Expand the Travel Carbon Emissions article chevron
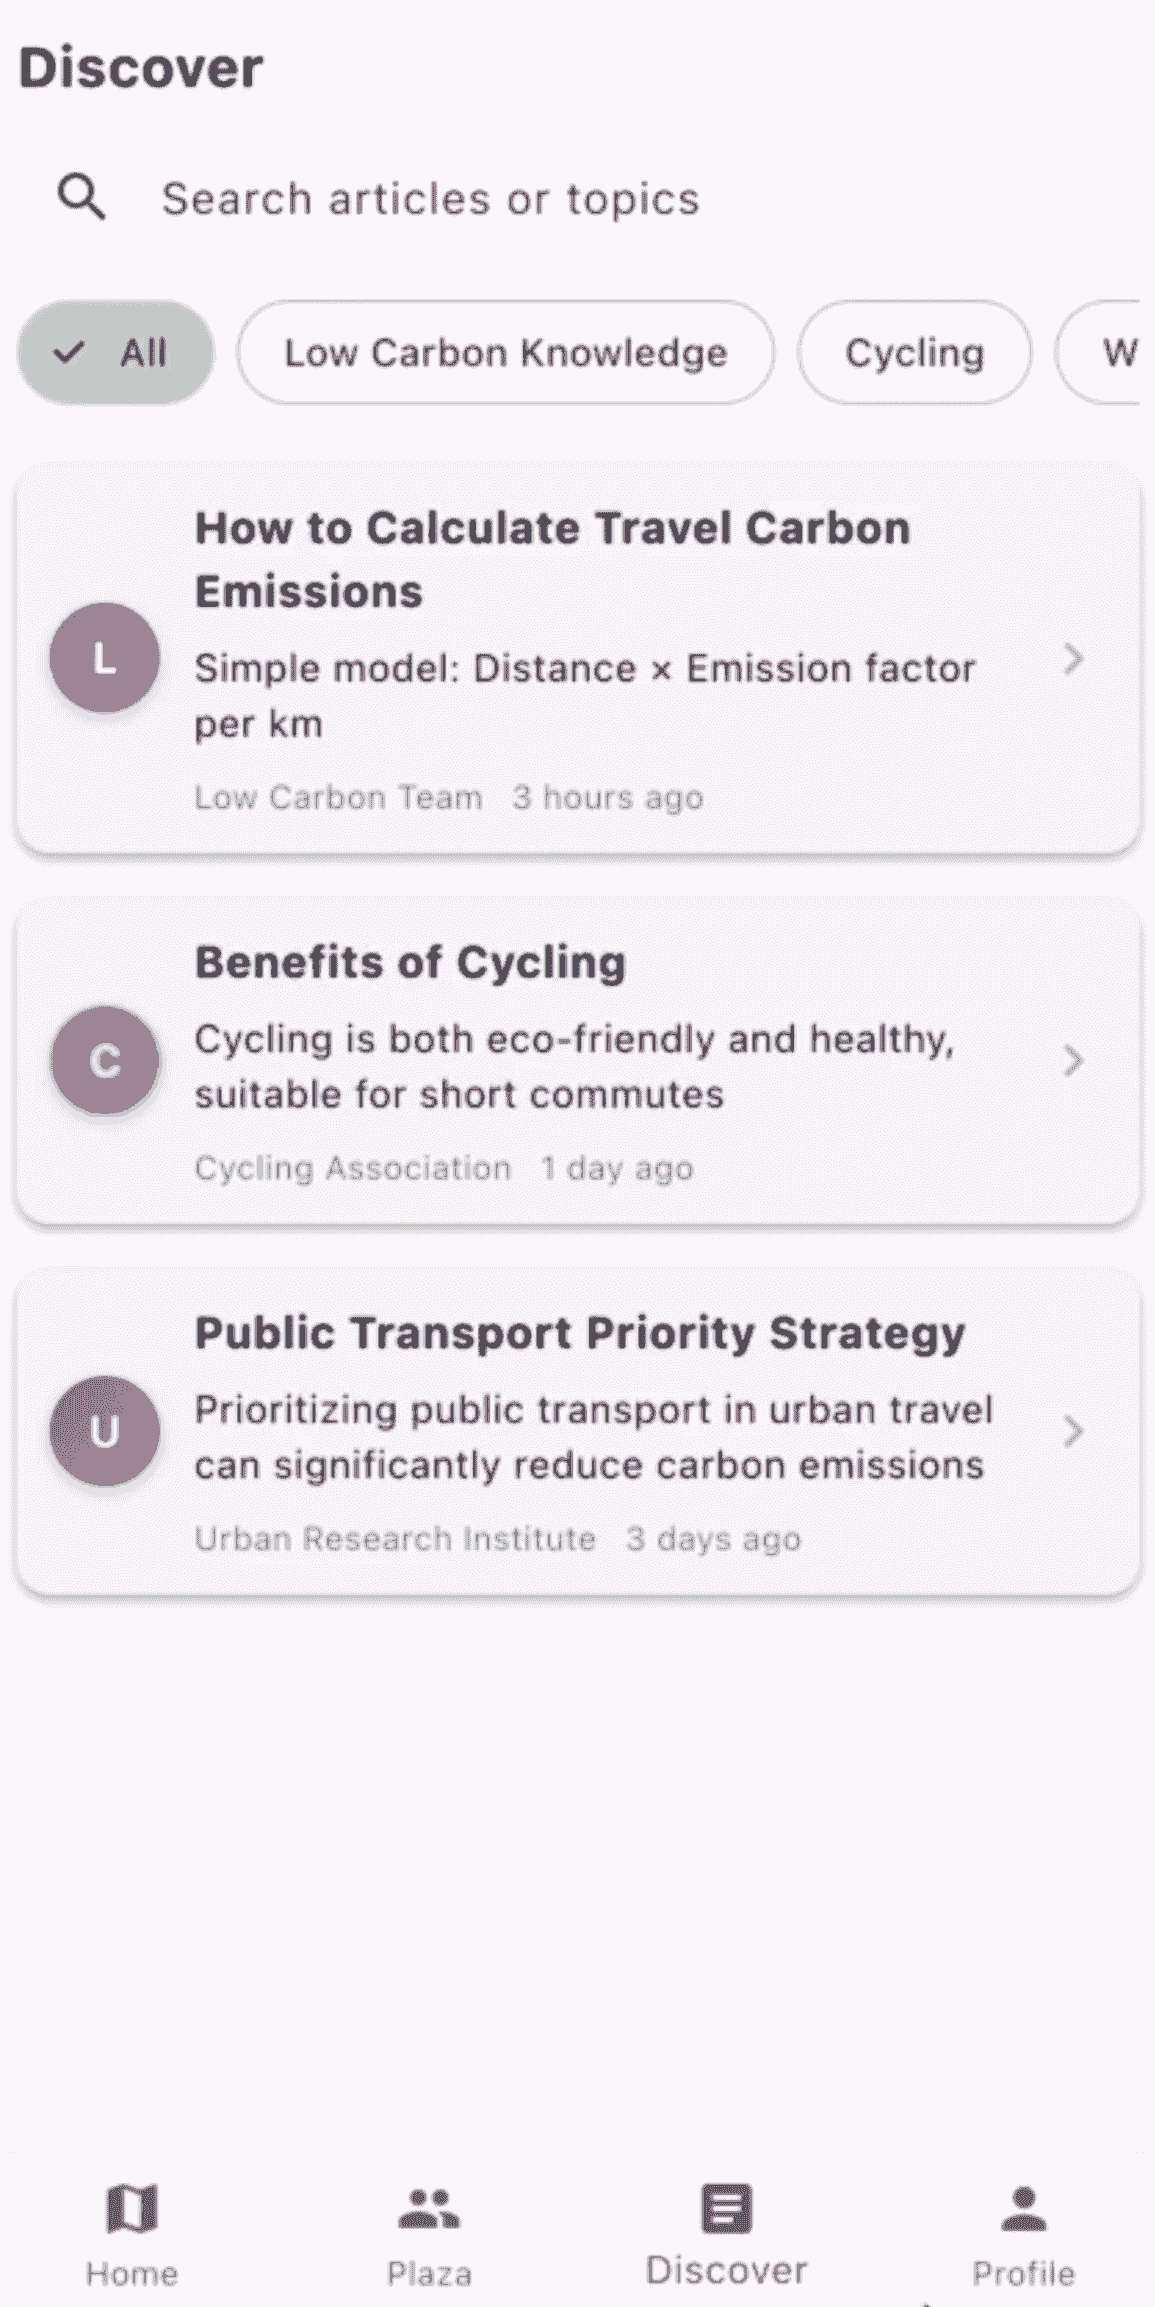 1073,659
